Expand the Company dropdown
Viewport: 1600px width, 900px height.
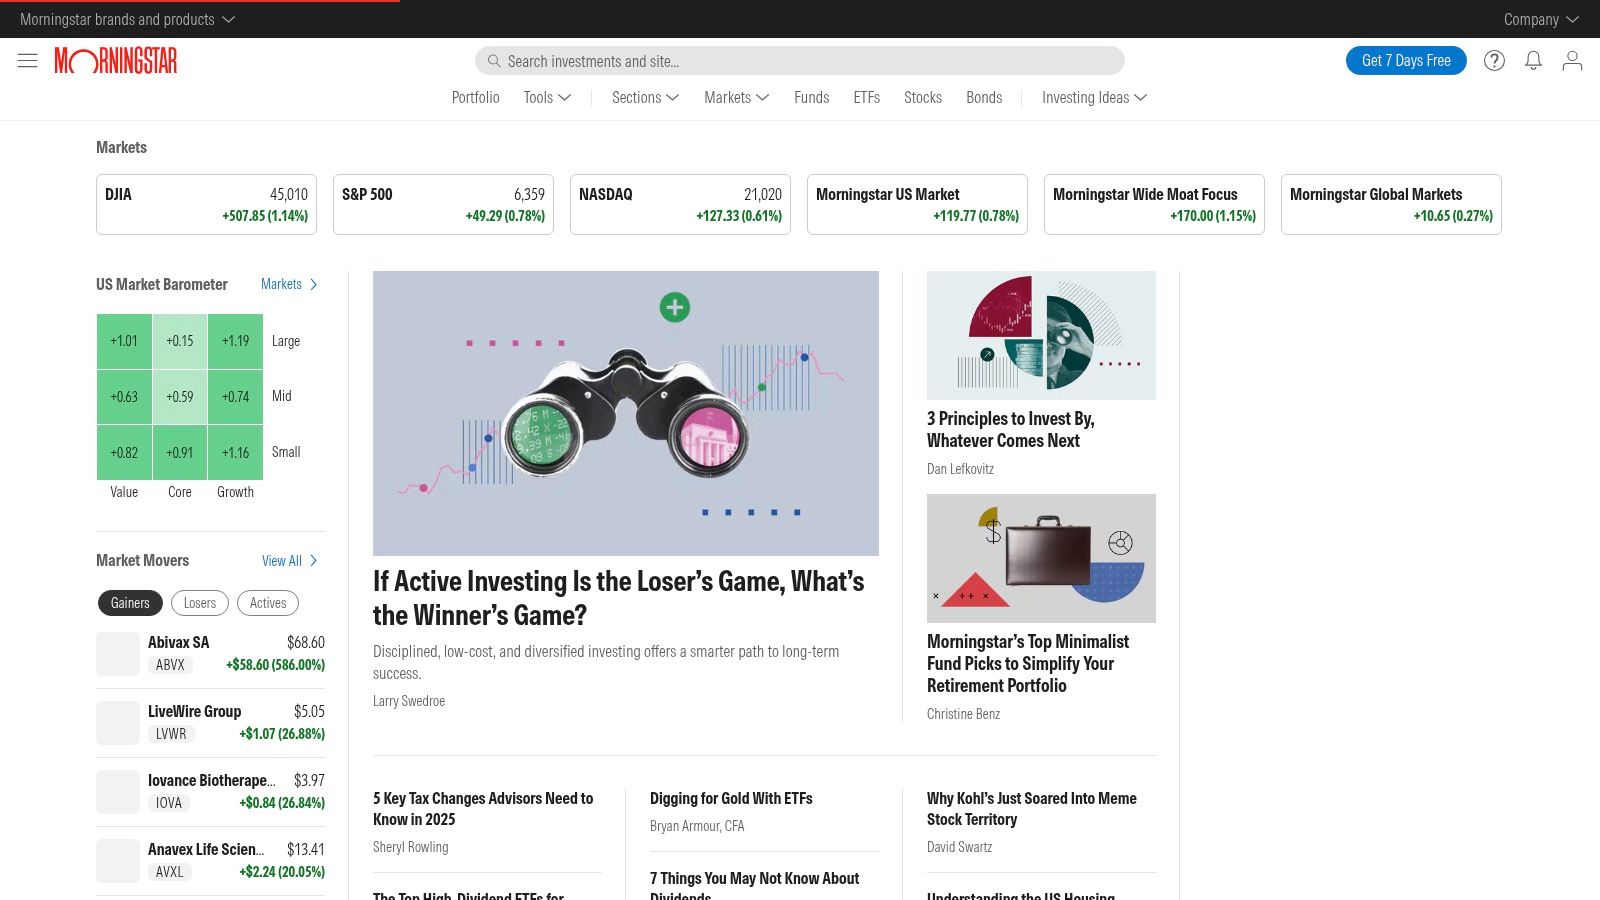1541,19
